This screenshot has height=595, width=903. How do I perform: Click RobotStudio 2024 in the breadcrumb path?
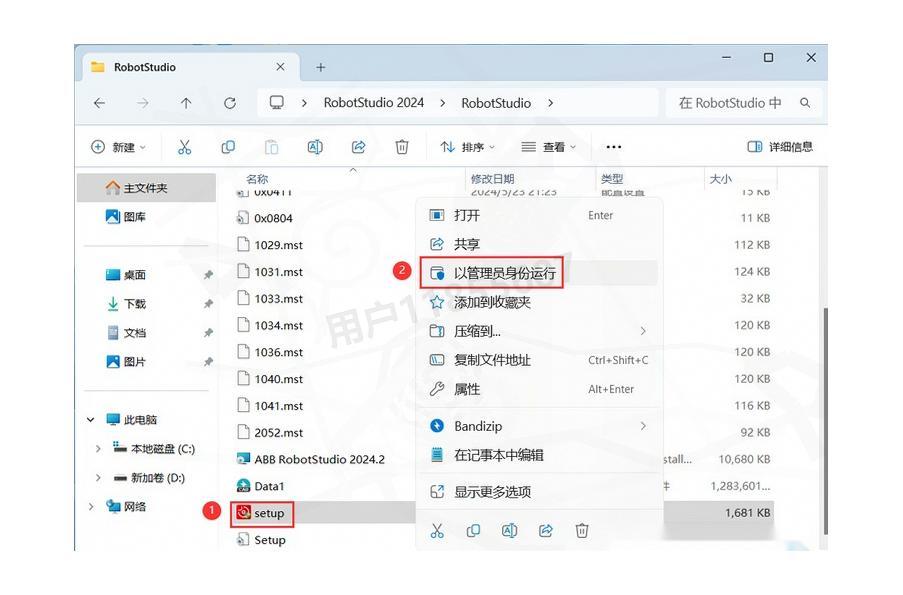point(374,103)
